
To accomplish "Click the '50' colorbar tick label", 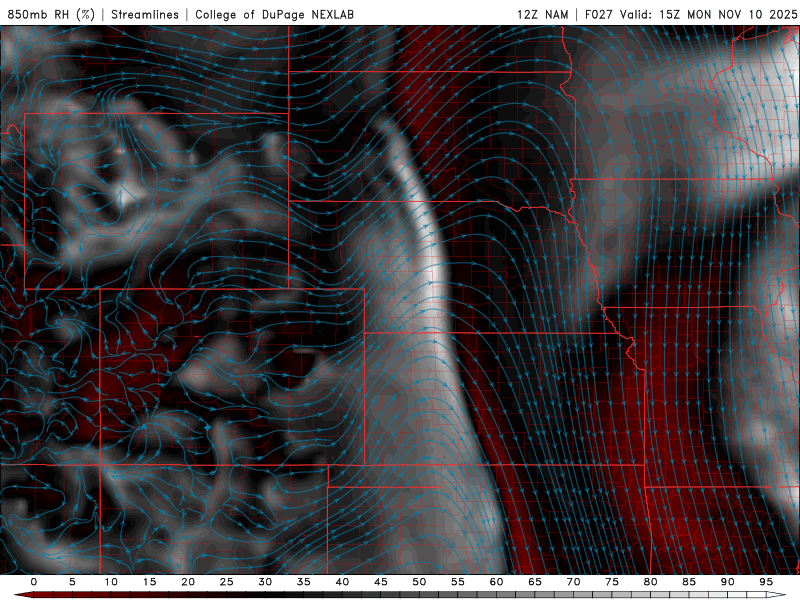I will point(419,582).
